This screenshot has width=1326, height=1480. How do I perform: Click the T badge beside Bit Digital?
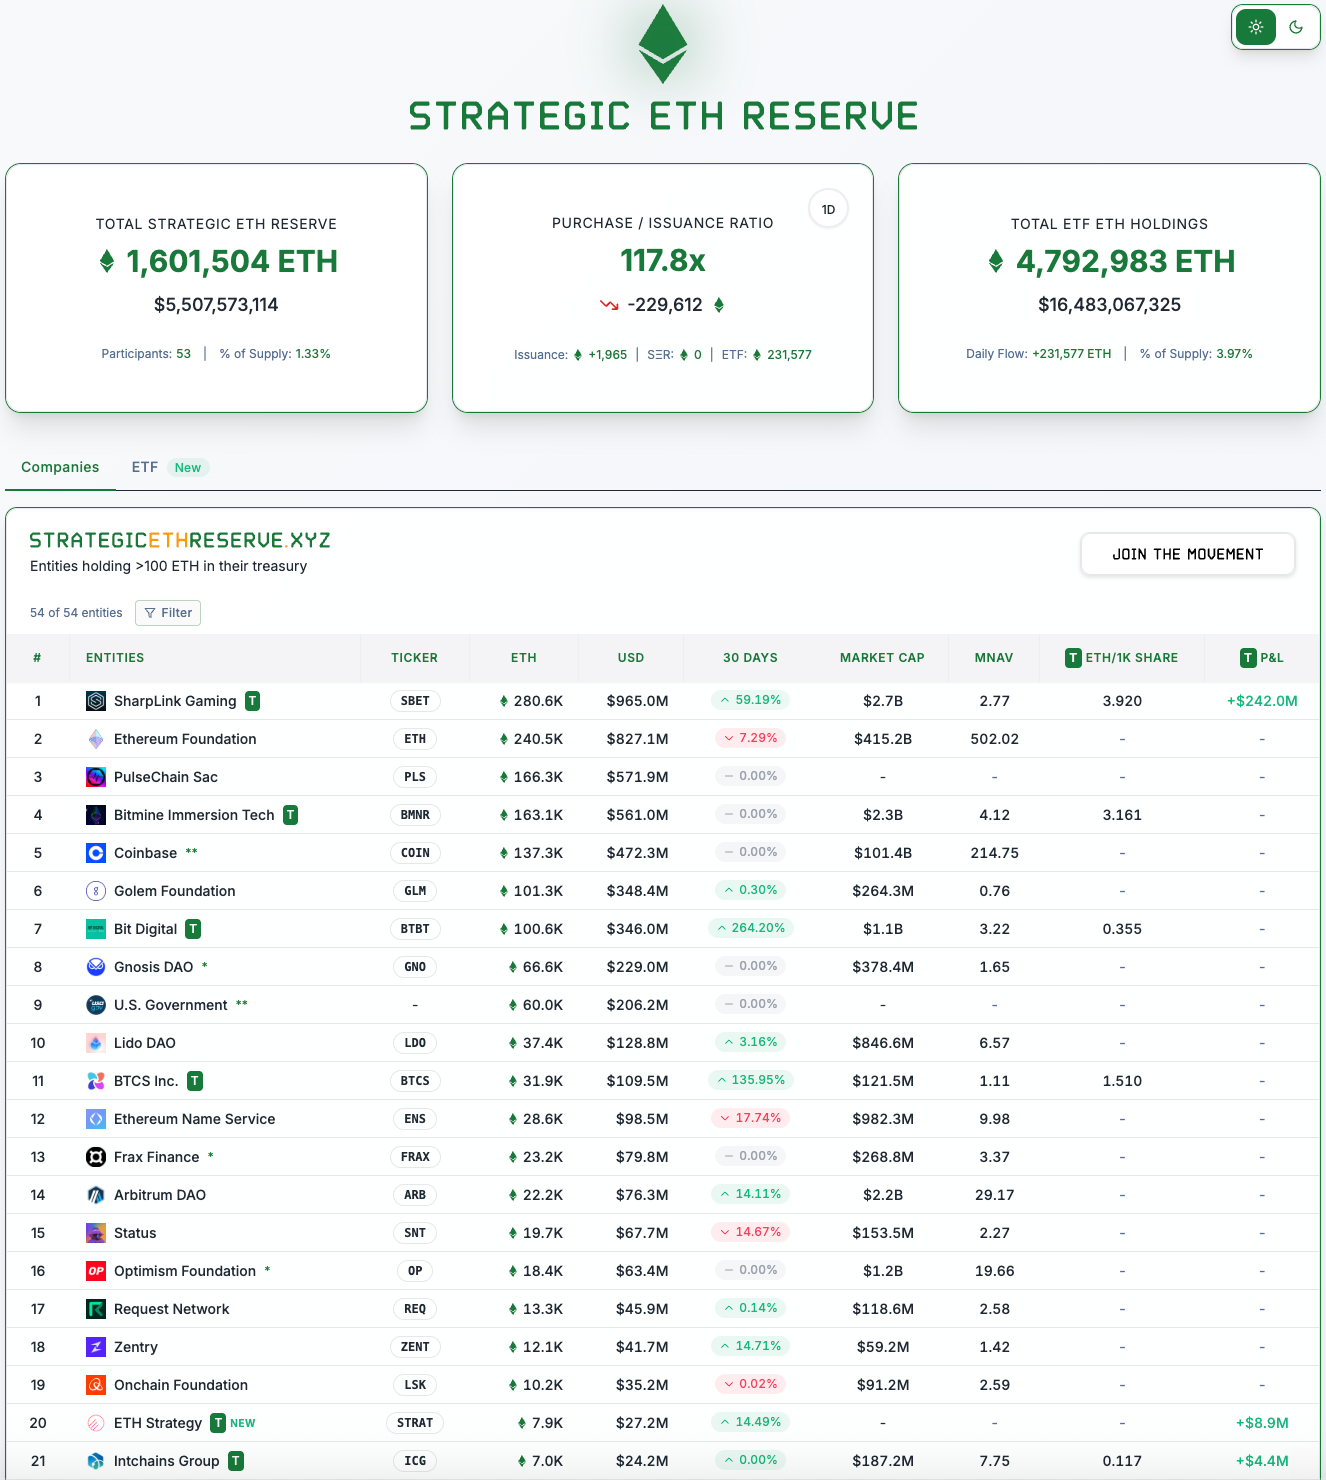pyautogui.click(x=193, y=929)
